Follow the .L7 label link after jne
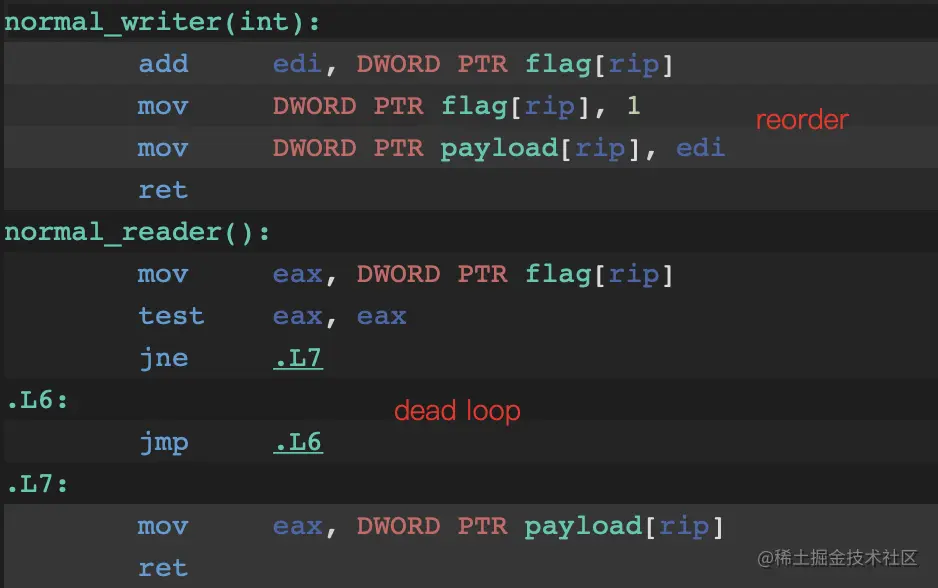 pyautogui.click(x=298, y=358)
